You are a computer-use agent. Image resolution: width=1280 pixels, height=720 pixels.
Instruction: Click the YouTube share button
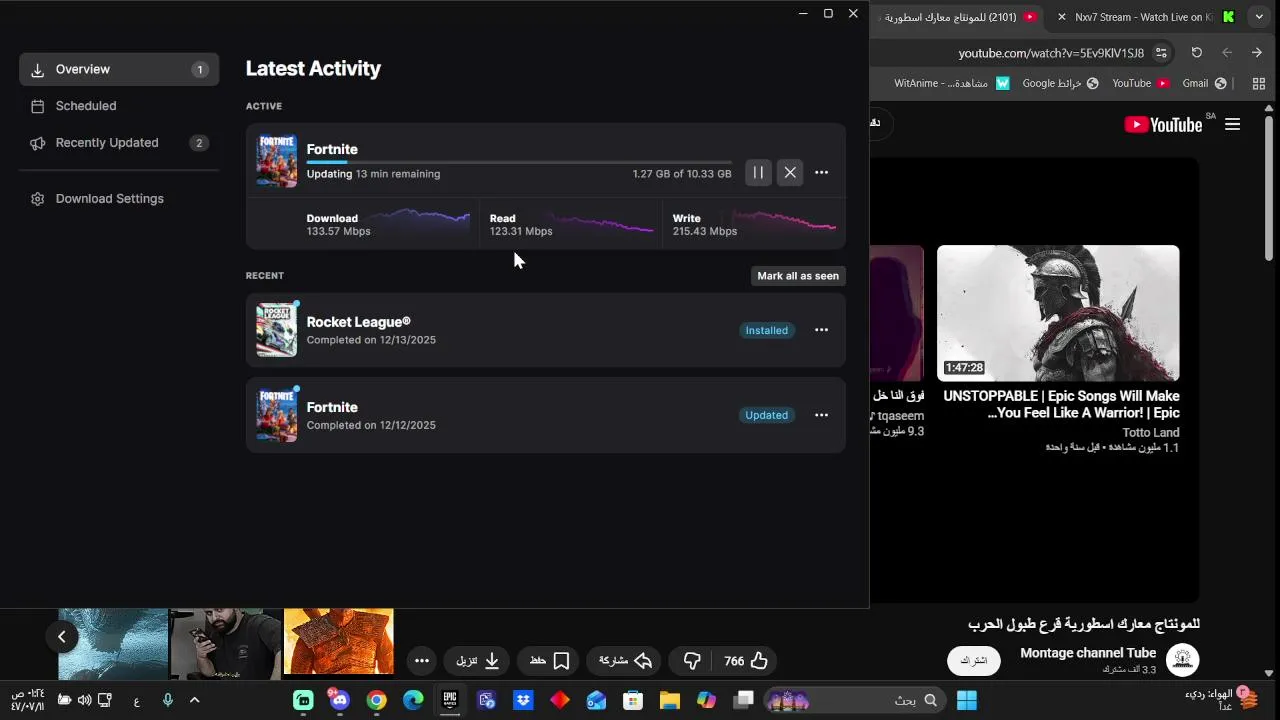coord(626,661)
